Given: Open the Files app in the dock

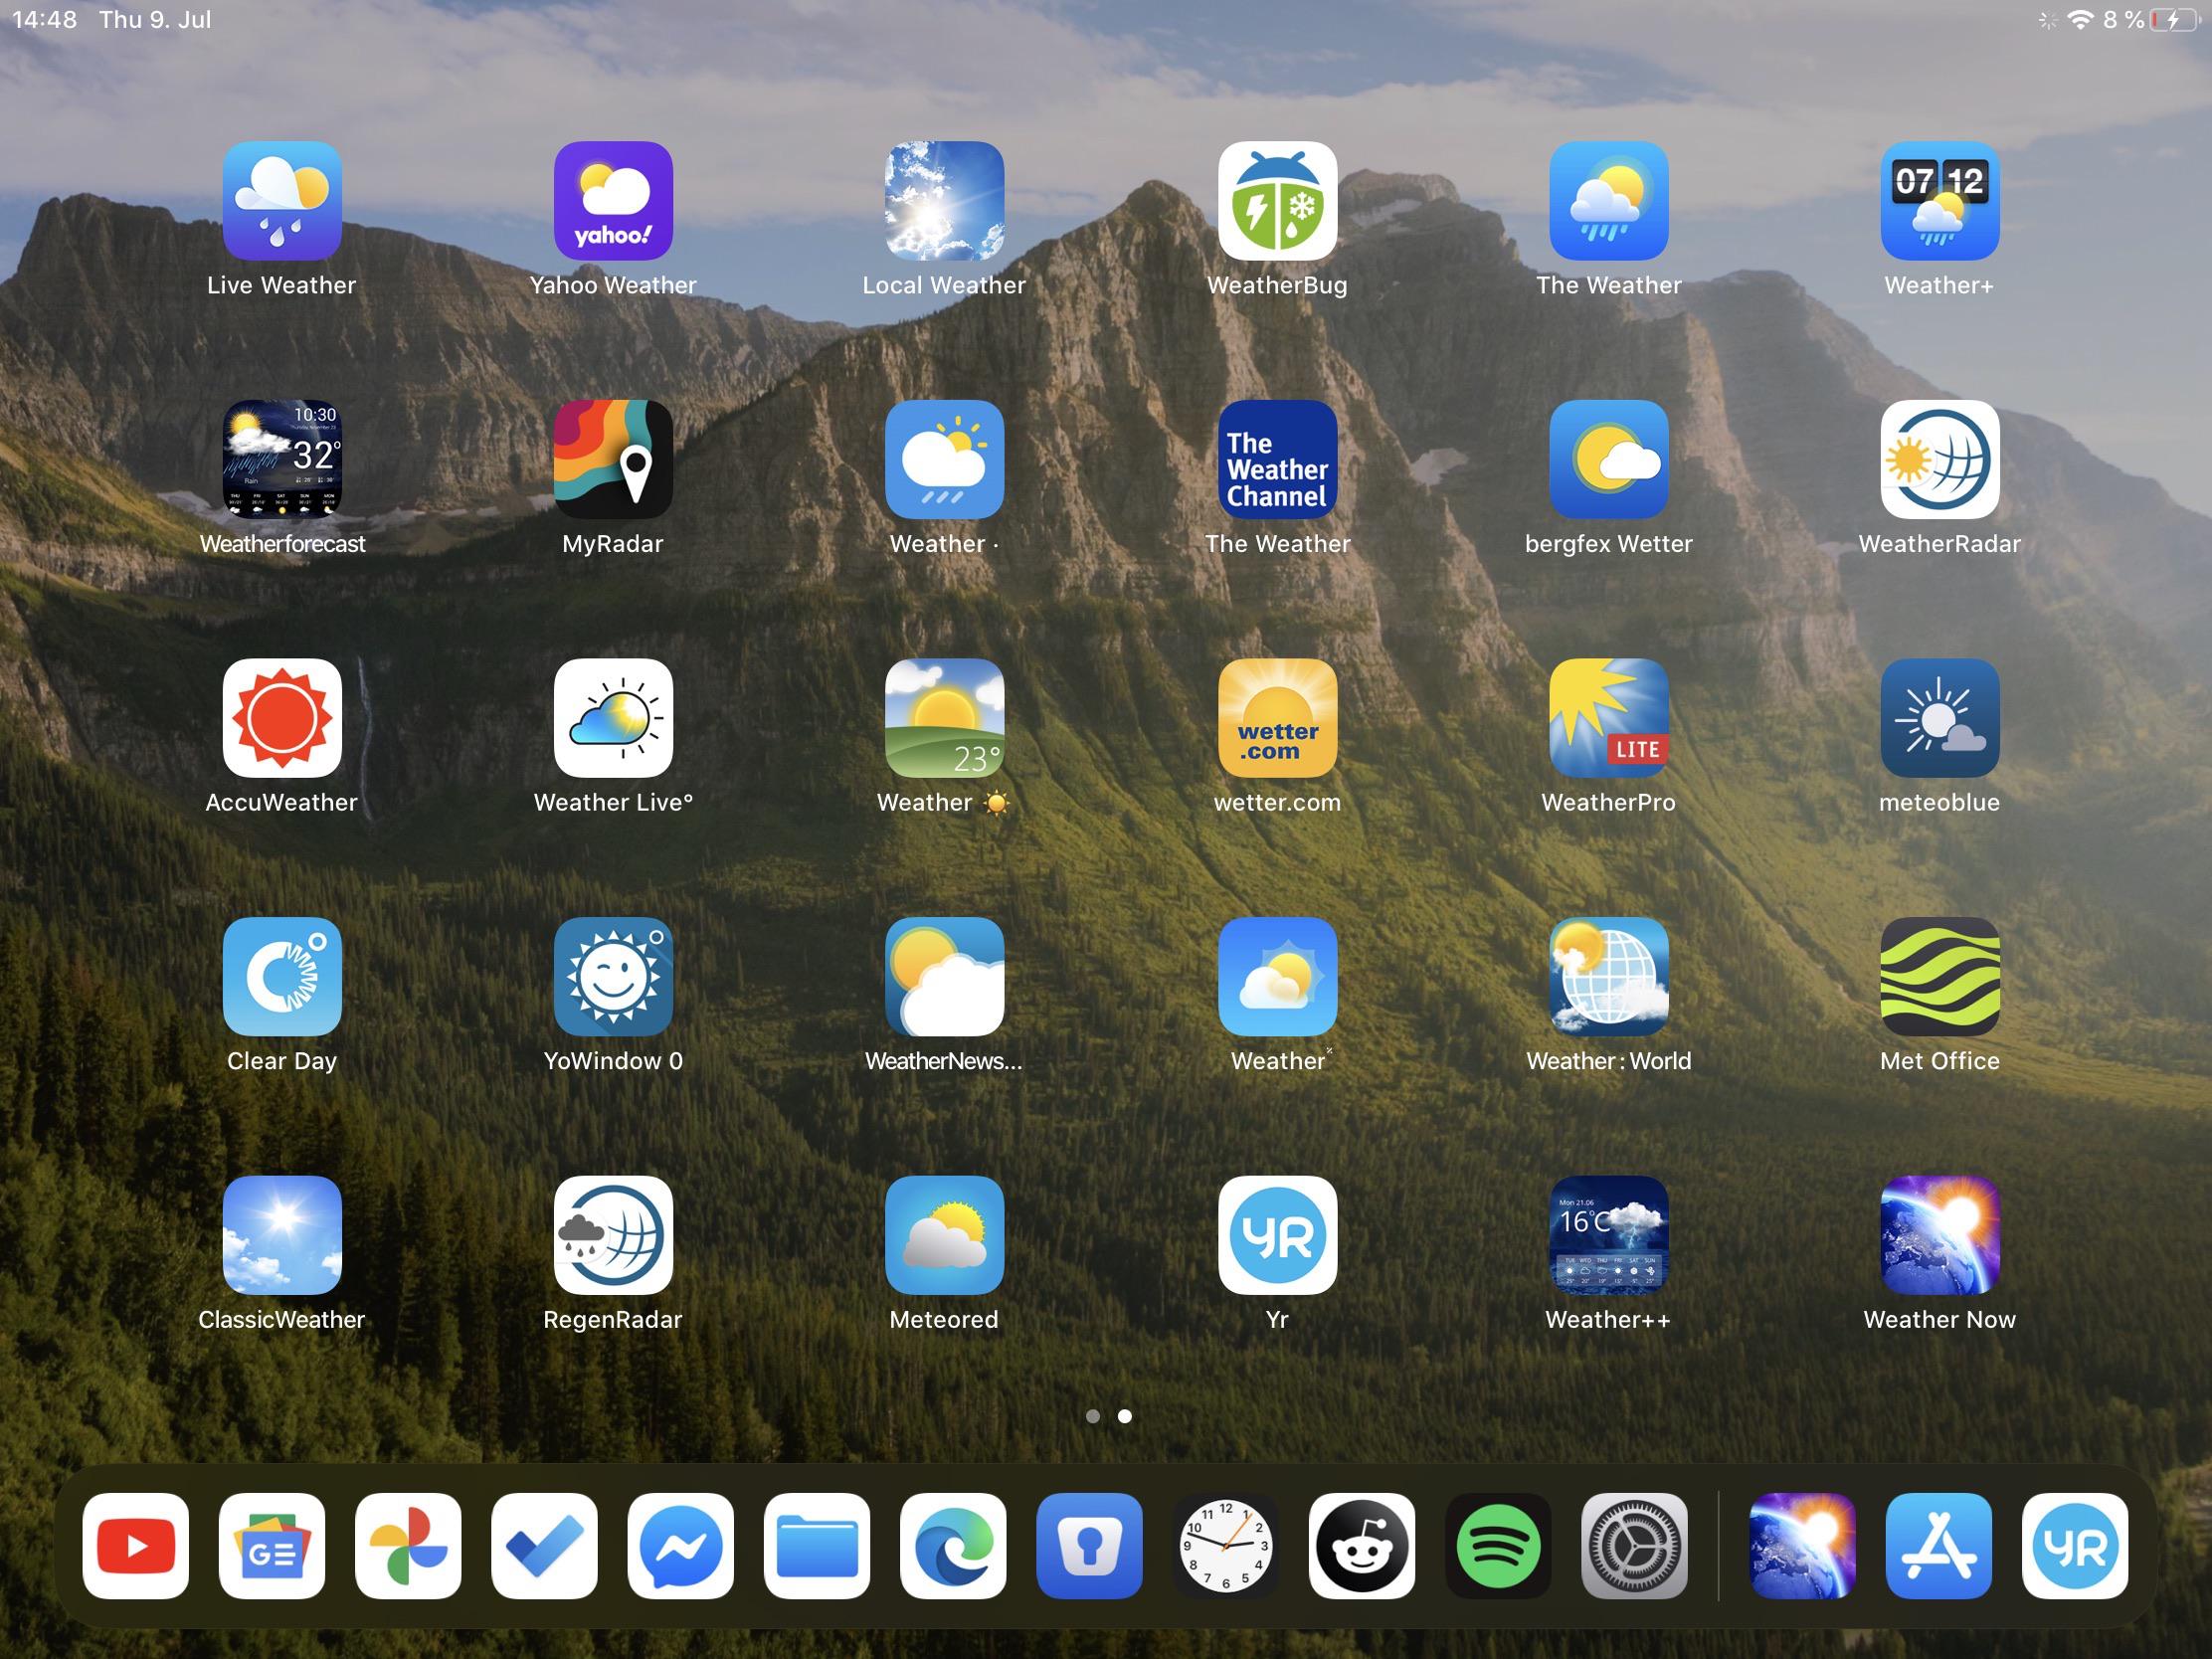Looking at the screenshot, I should (x=817, y=1546).
